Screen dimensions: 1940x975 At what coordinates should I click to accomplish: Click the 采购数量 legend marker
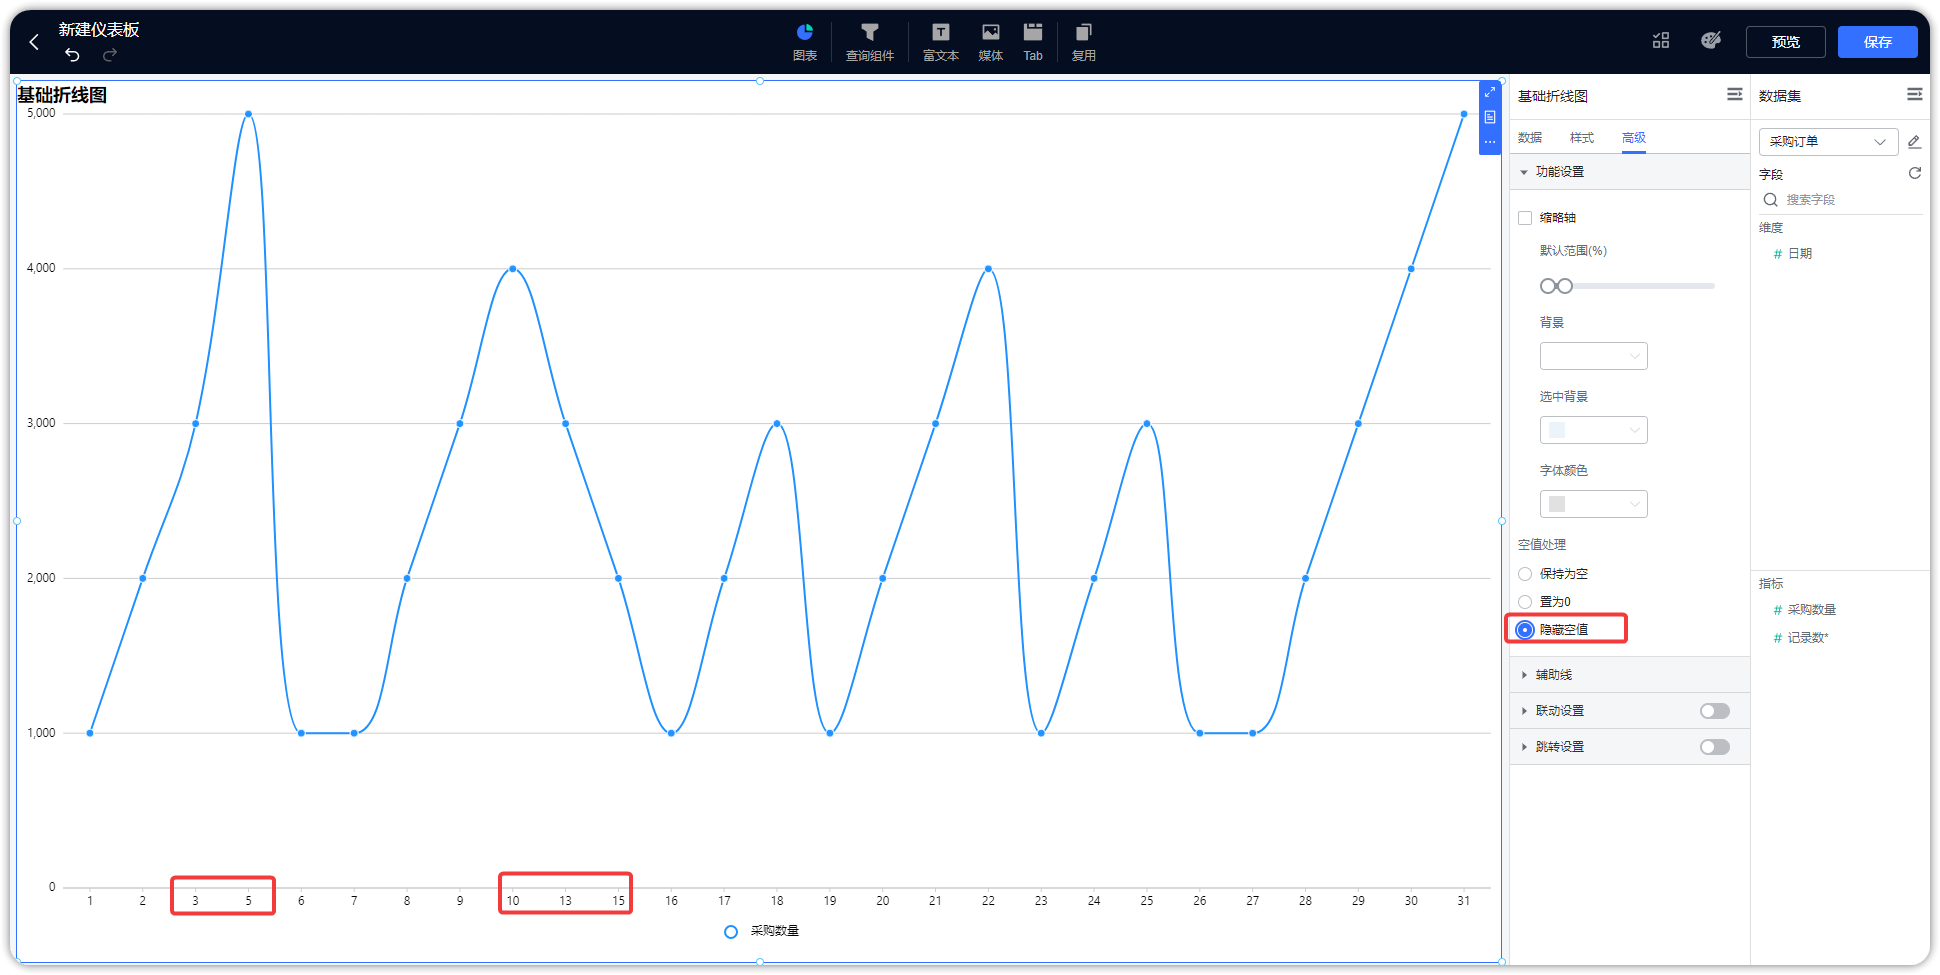click(x=731, y=932)
